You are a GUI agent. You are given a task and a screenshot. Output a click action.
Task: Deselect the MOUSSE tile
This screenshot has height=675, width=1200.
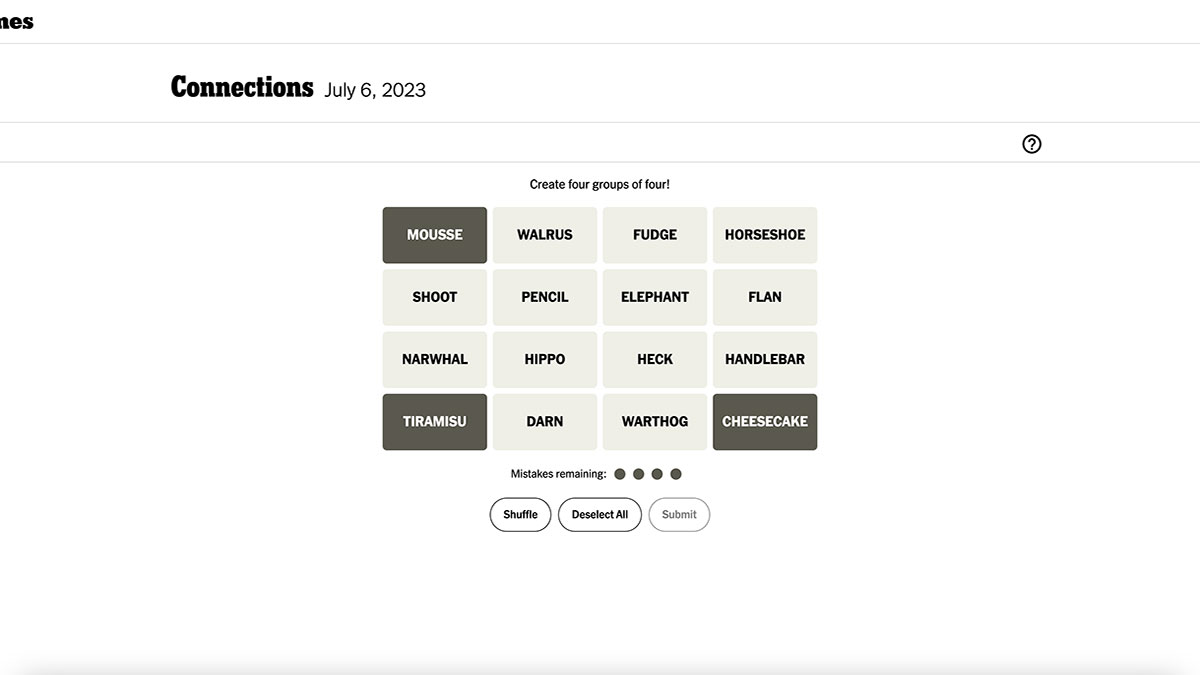click(x=435, y=235)
